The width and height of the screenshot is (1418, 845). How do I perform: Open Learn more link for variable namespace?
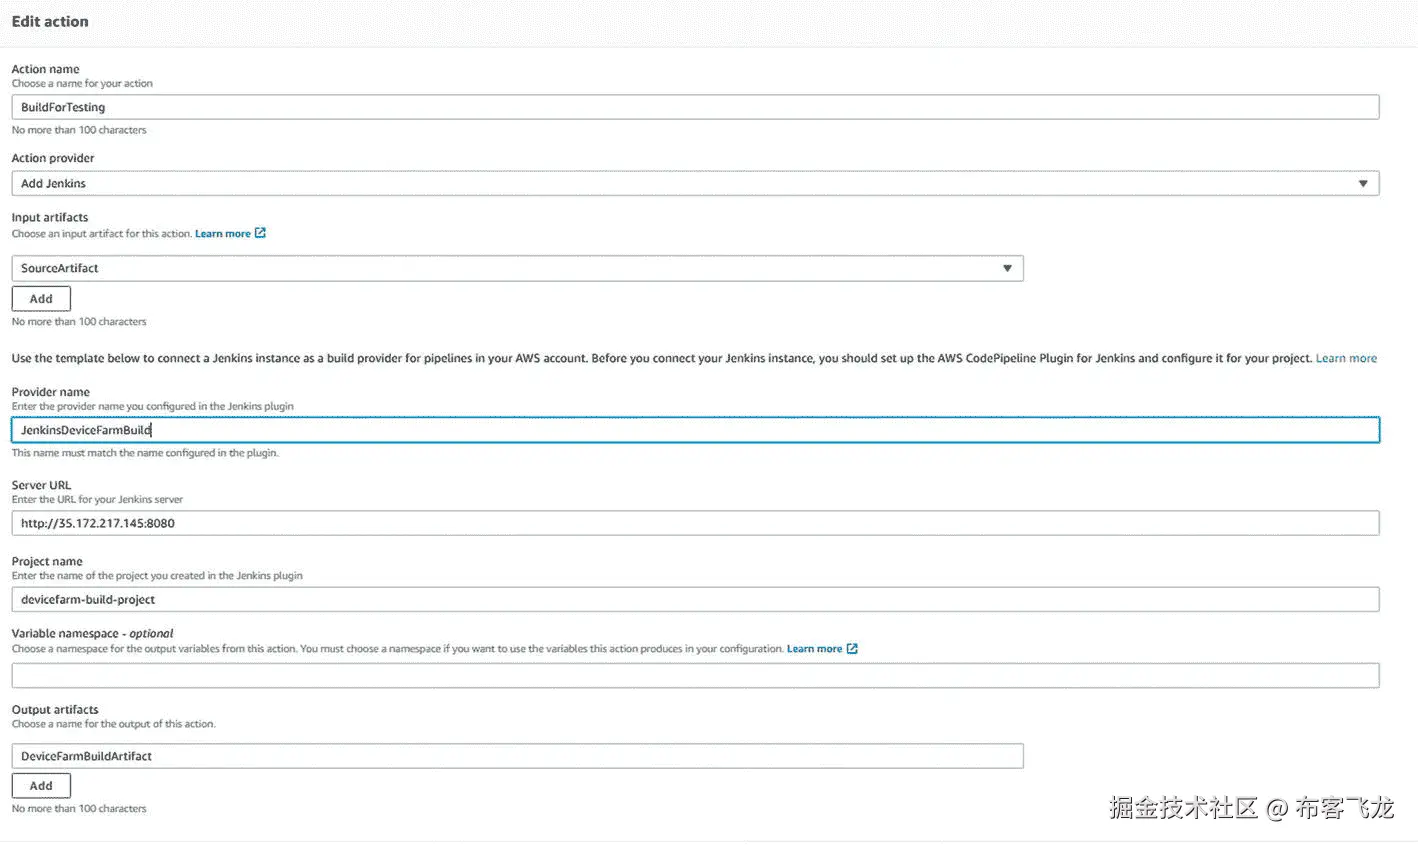(x=814, y=649)
